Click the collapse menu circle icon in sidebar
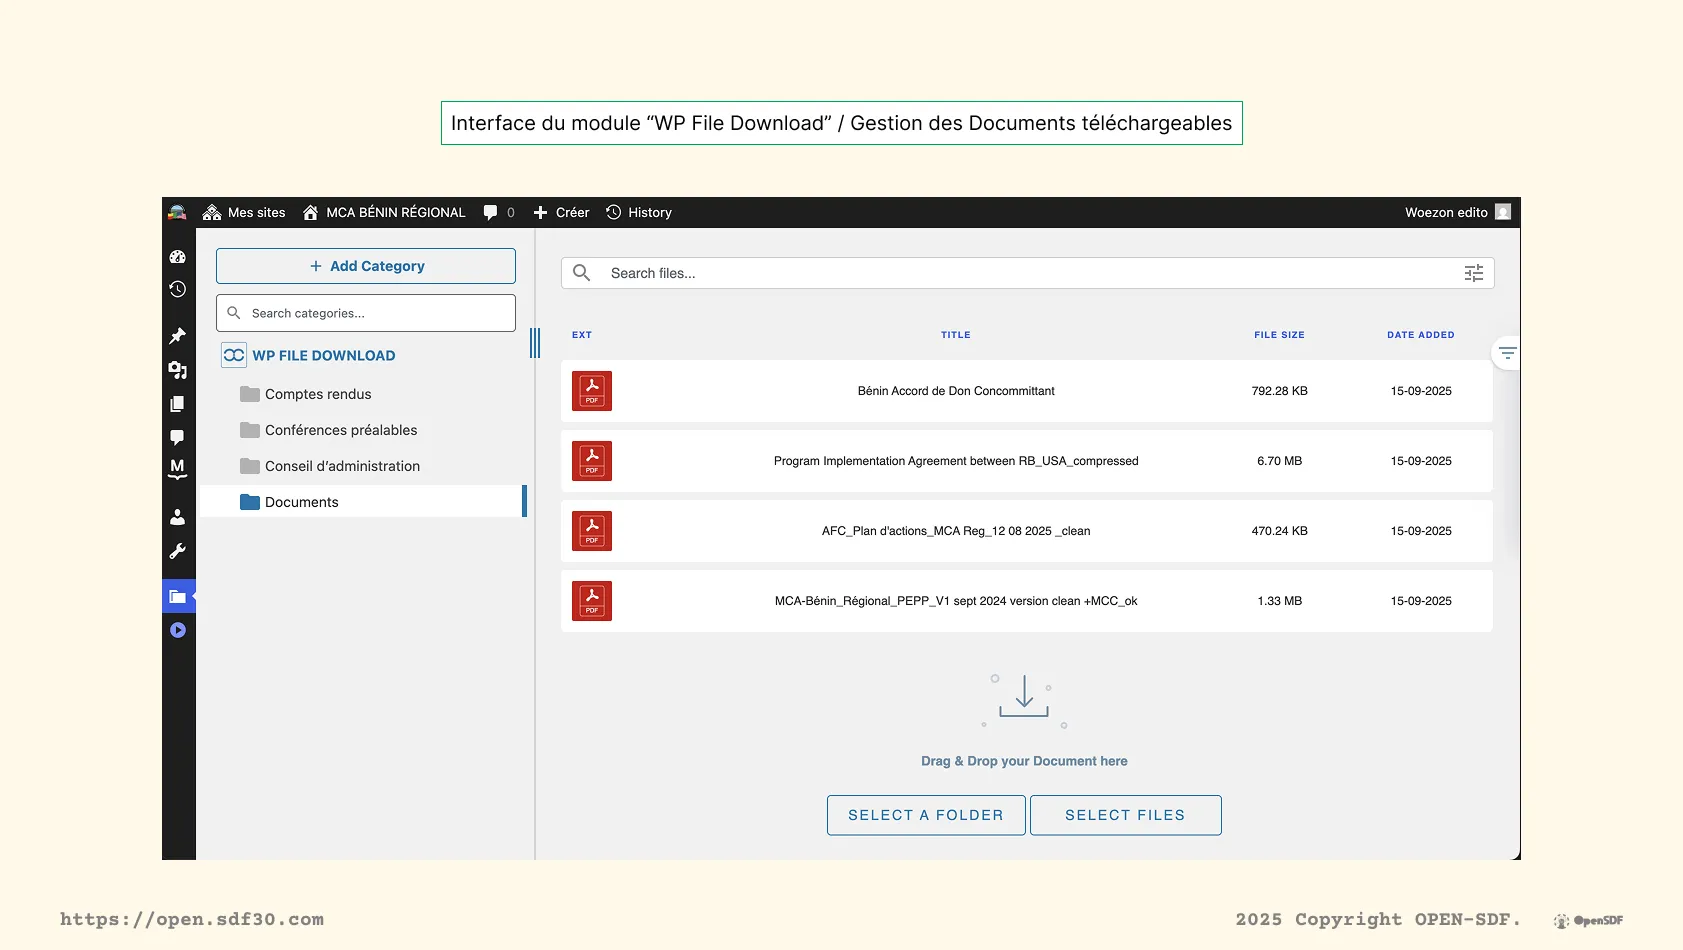The height and width of the screenshot is (950, 1683). coord(178,630)
